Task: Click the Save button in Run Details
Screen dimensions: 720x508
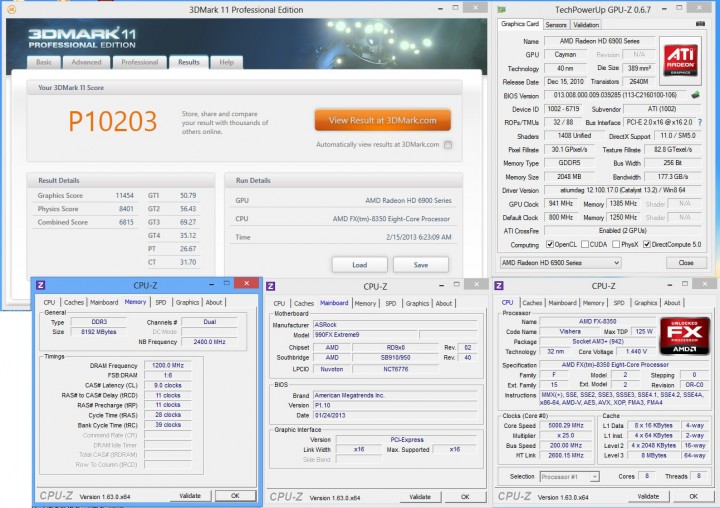Action: pos(421,265)
